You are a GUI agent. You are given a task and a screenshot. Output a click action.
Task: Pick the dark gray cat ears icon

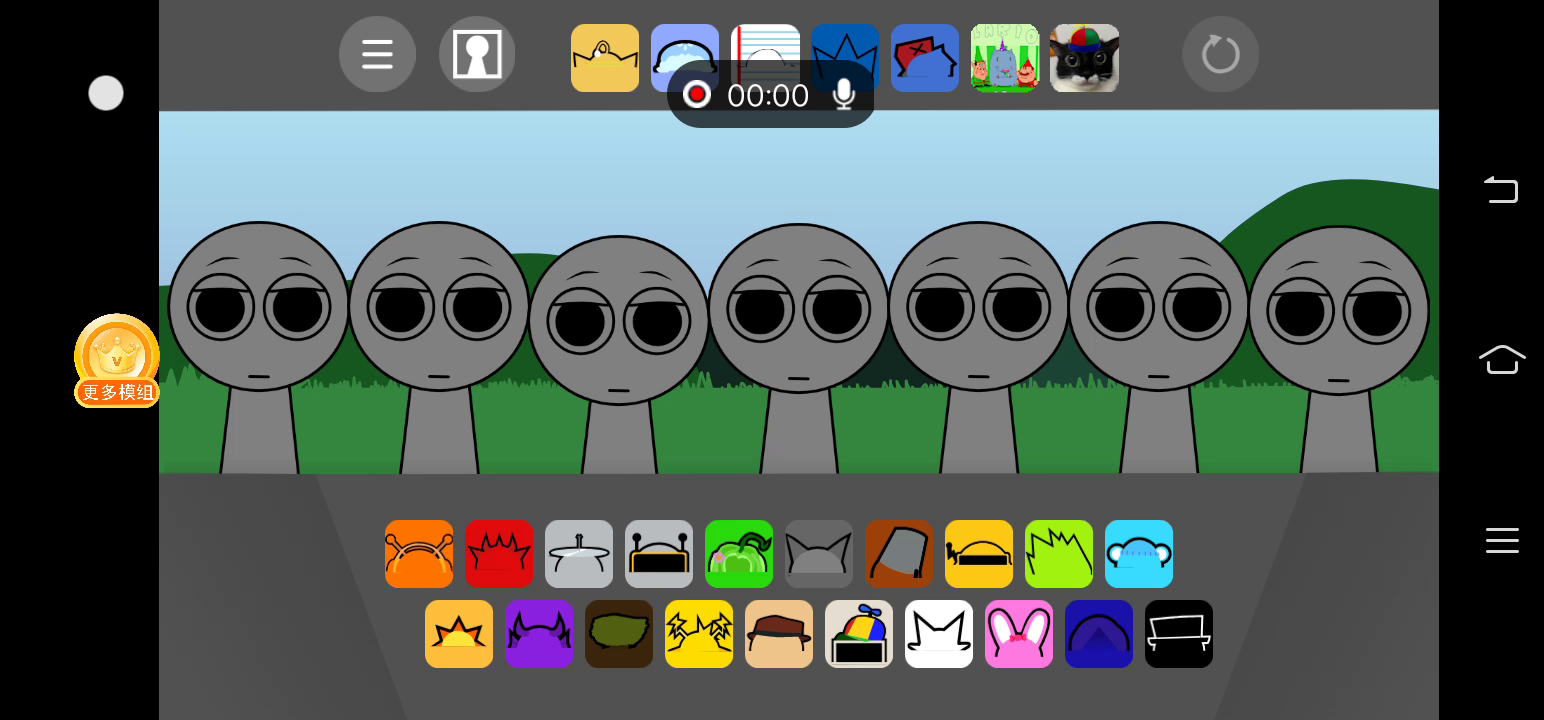[819, 554]
